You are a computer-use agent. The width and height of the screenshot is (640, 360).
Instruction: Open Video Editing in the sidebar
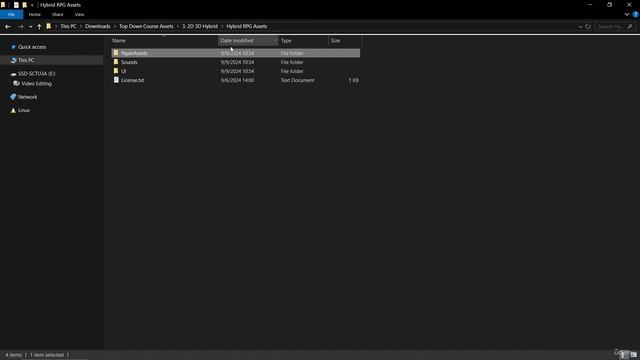[36, 84]
